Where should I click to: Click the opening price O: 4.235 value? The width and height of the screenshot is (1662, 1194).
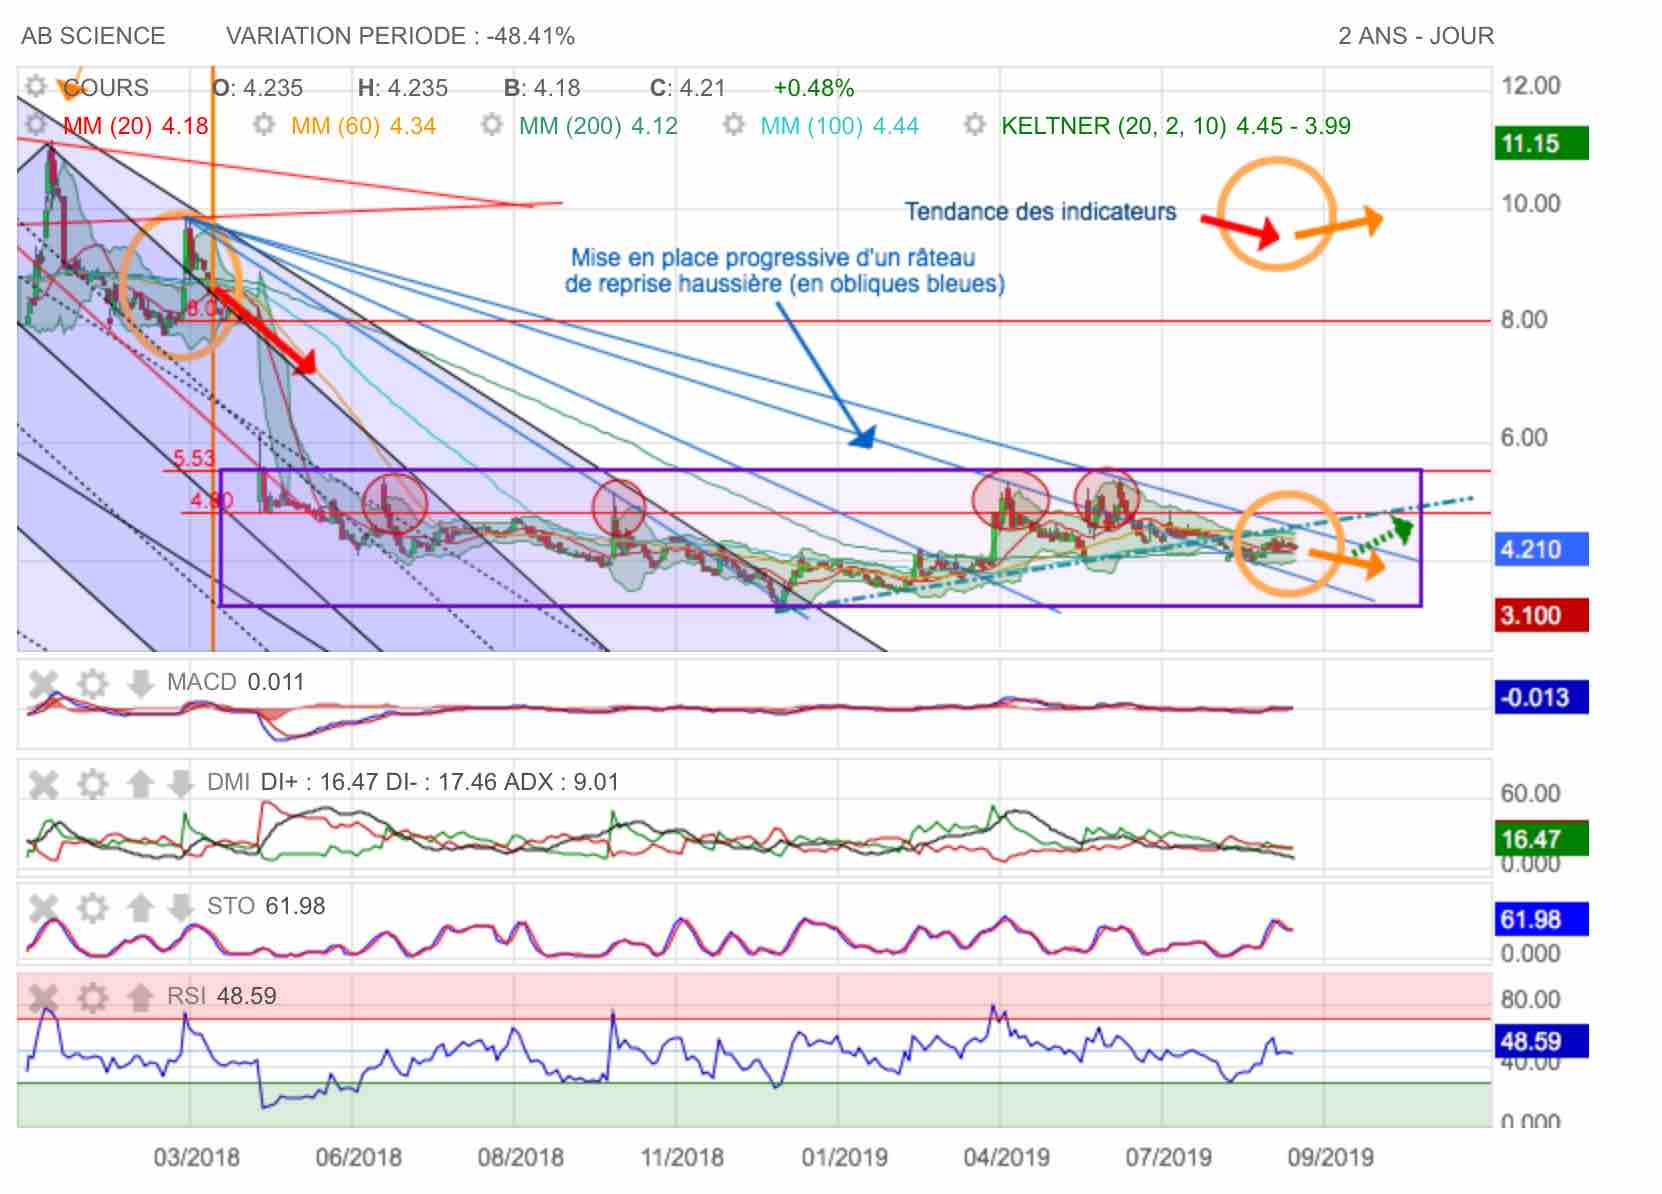(x=258, y=88)
